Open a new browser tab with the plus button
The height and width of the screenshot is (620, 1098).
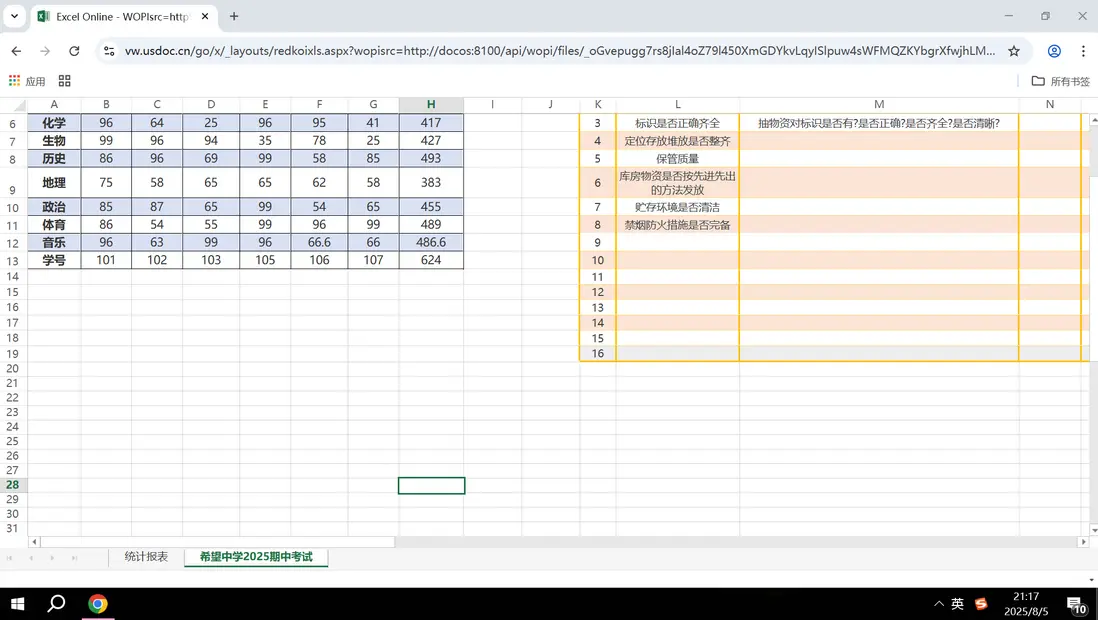(x=234, y=17)
